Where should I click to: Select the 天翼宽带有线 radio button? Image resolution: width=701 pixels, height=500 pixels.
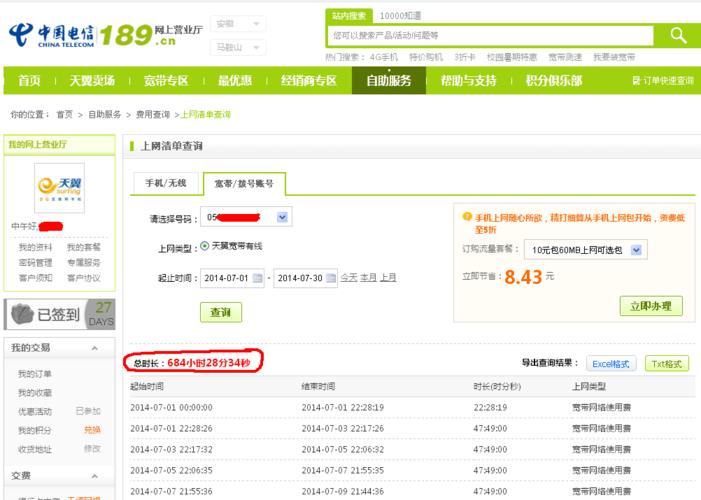tap(205, 245)
